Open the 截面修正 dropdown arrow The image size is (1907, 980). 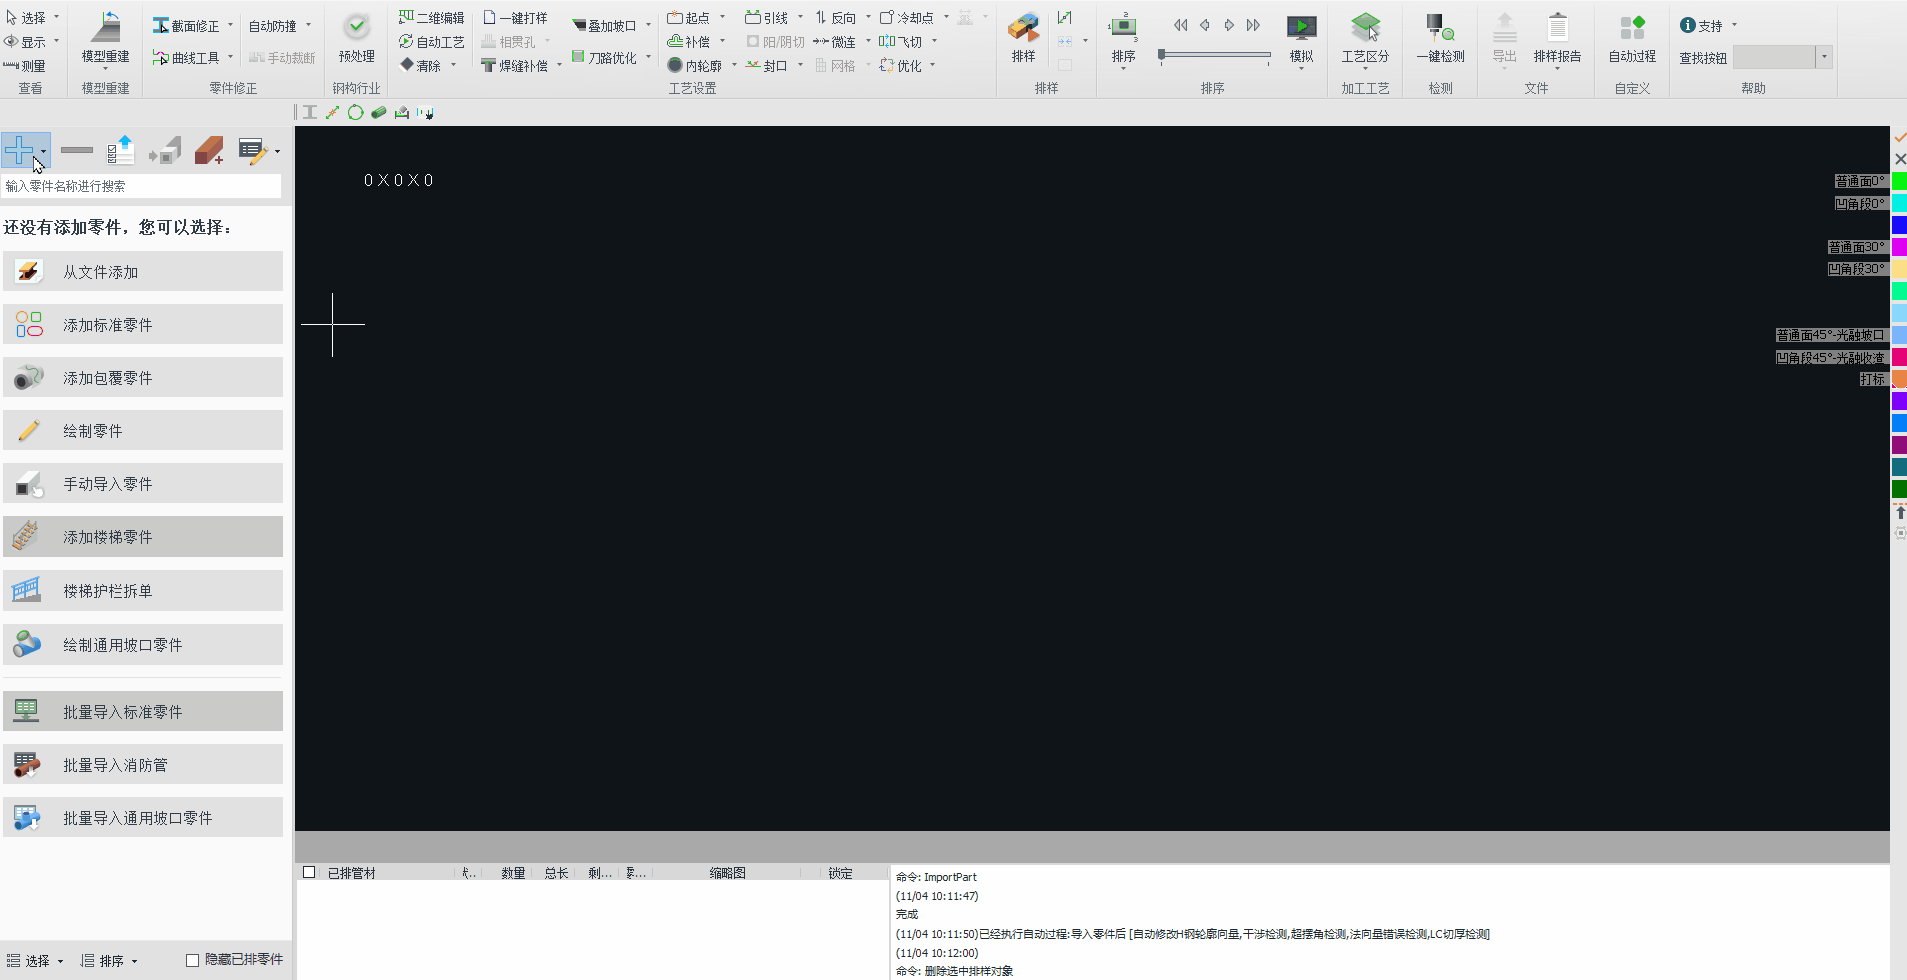pyautogui.click(x=230, y=25)
